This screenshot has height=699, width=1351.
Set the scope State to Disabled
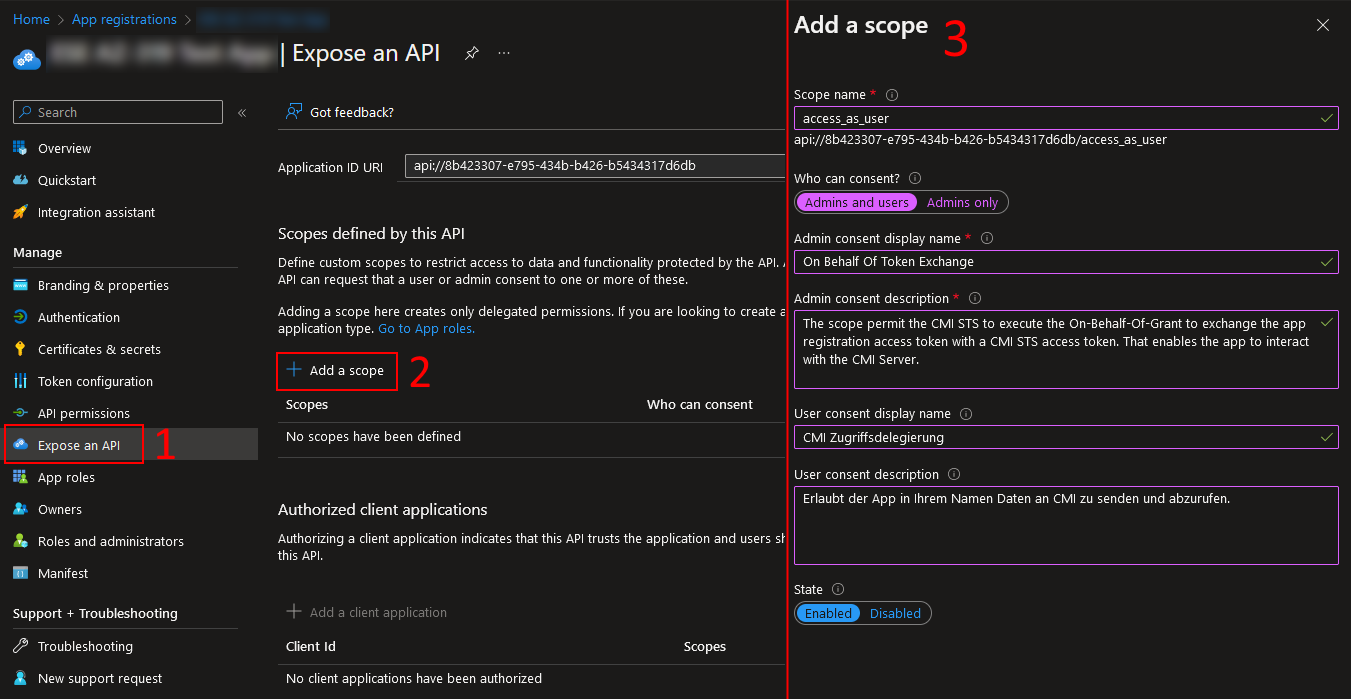click(x=895, y=613)
